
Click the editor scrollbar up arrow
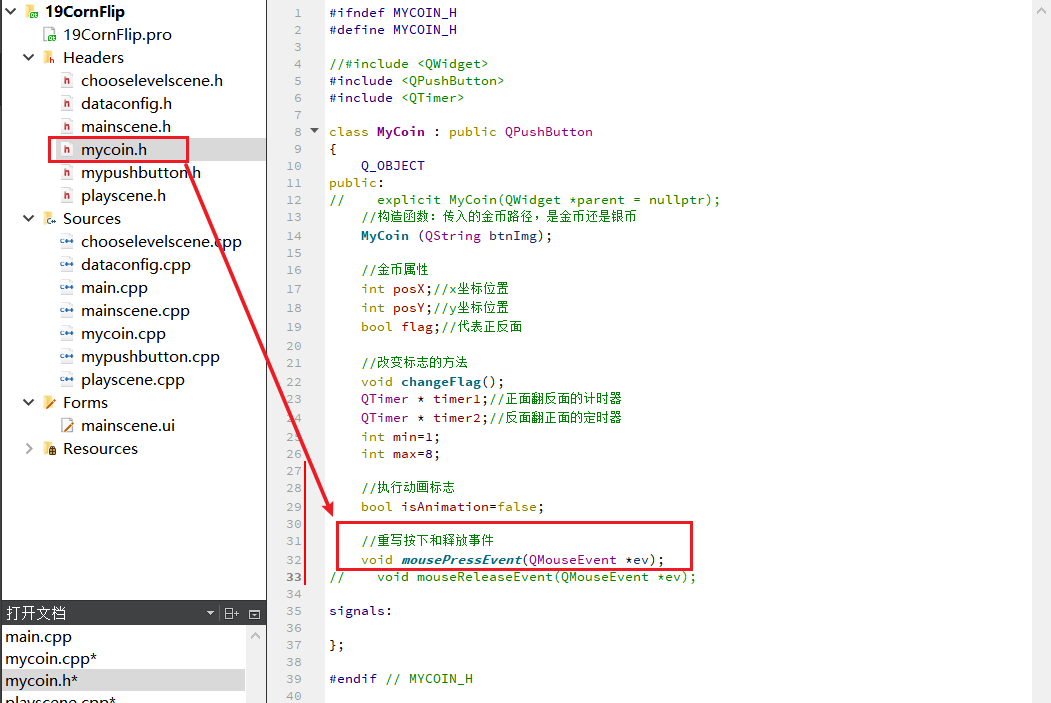tap(1041, 11)
